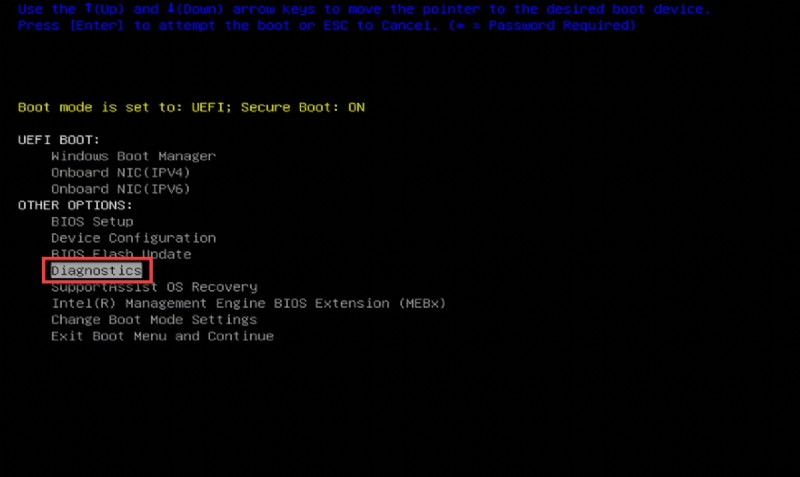The width and height of the screenshot is (800, 477).
Task: Open Intel(R) Management Engine BIOS Extension (MEBx)
Action: click(x=248, y=303)
